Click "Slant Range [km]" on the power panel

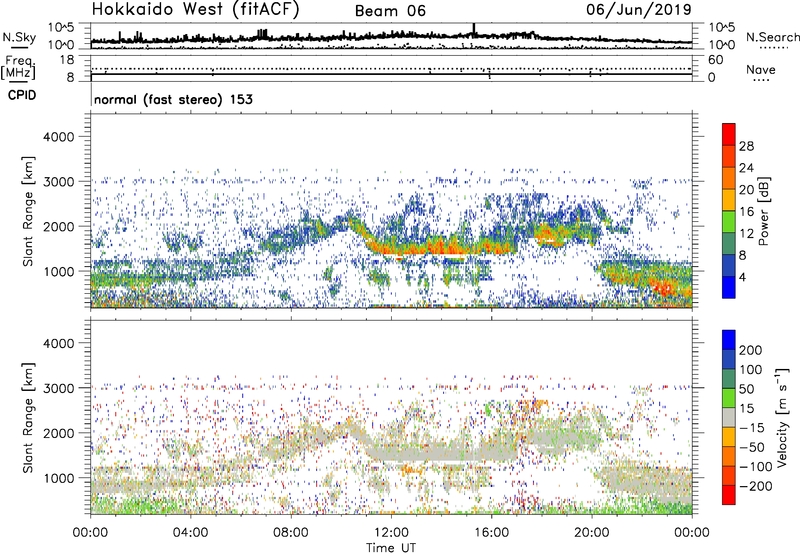(x=28, y=211)
